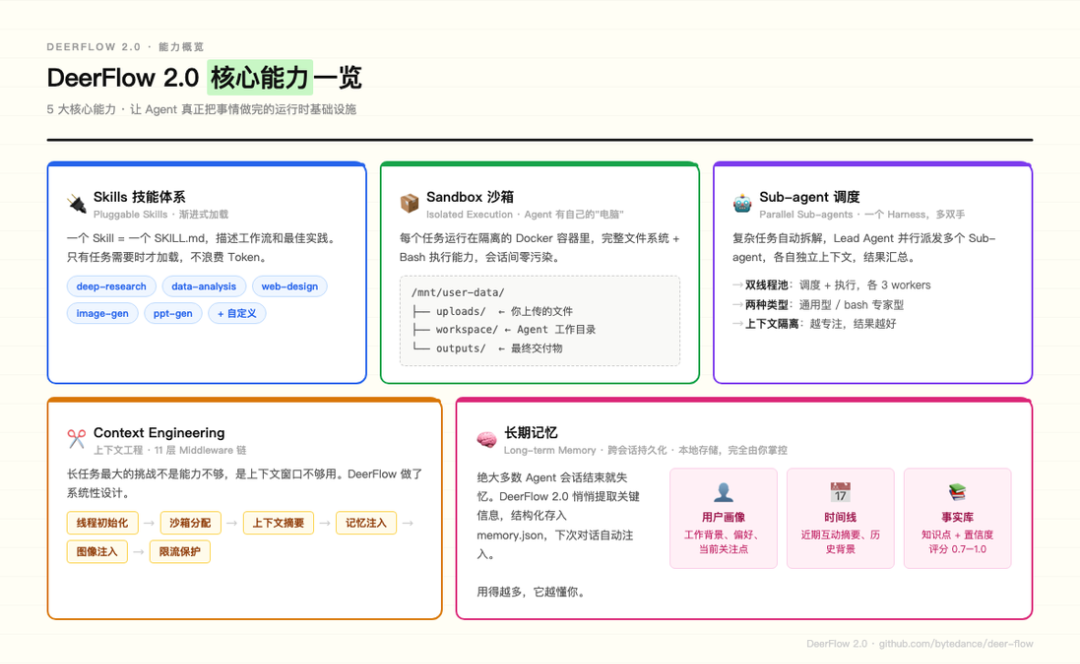This screenshot has height=664, width=1080.
Task: Click the 双线程池 bullet line
Action: [831, 285]
